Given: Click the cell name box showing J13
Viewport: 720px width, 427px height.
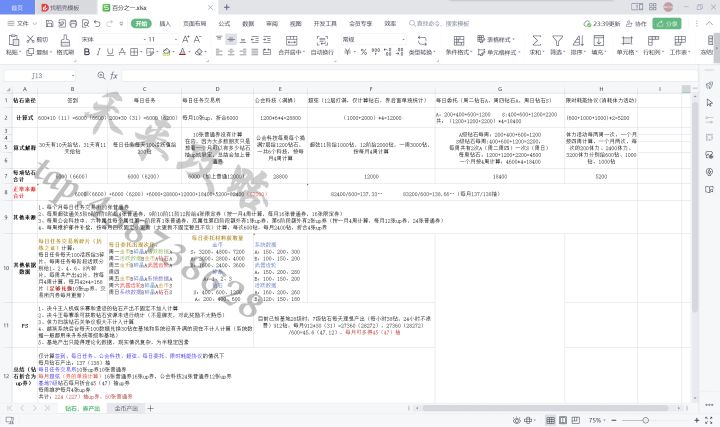Looking at the screenshot, I should 40,75.
